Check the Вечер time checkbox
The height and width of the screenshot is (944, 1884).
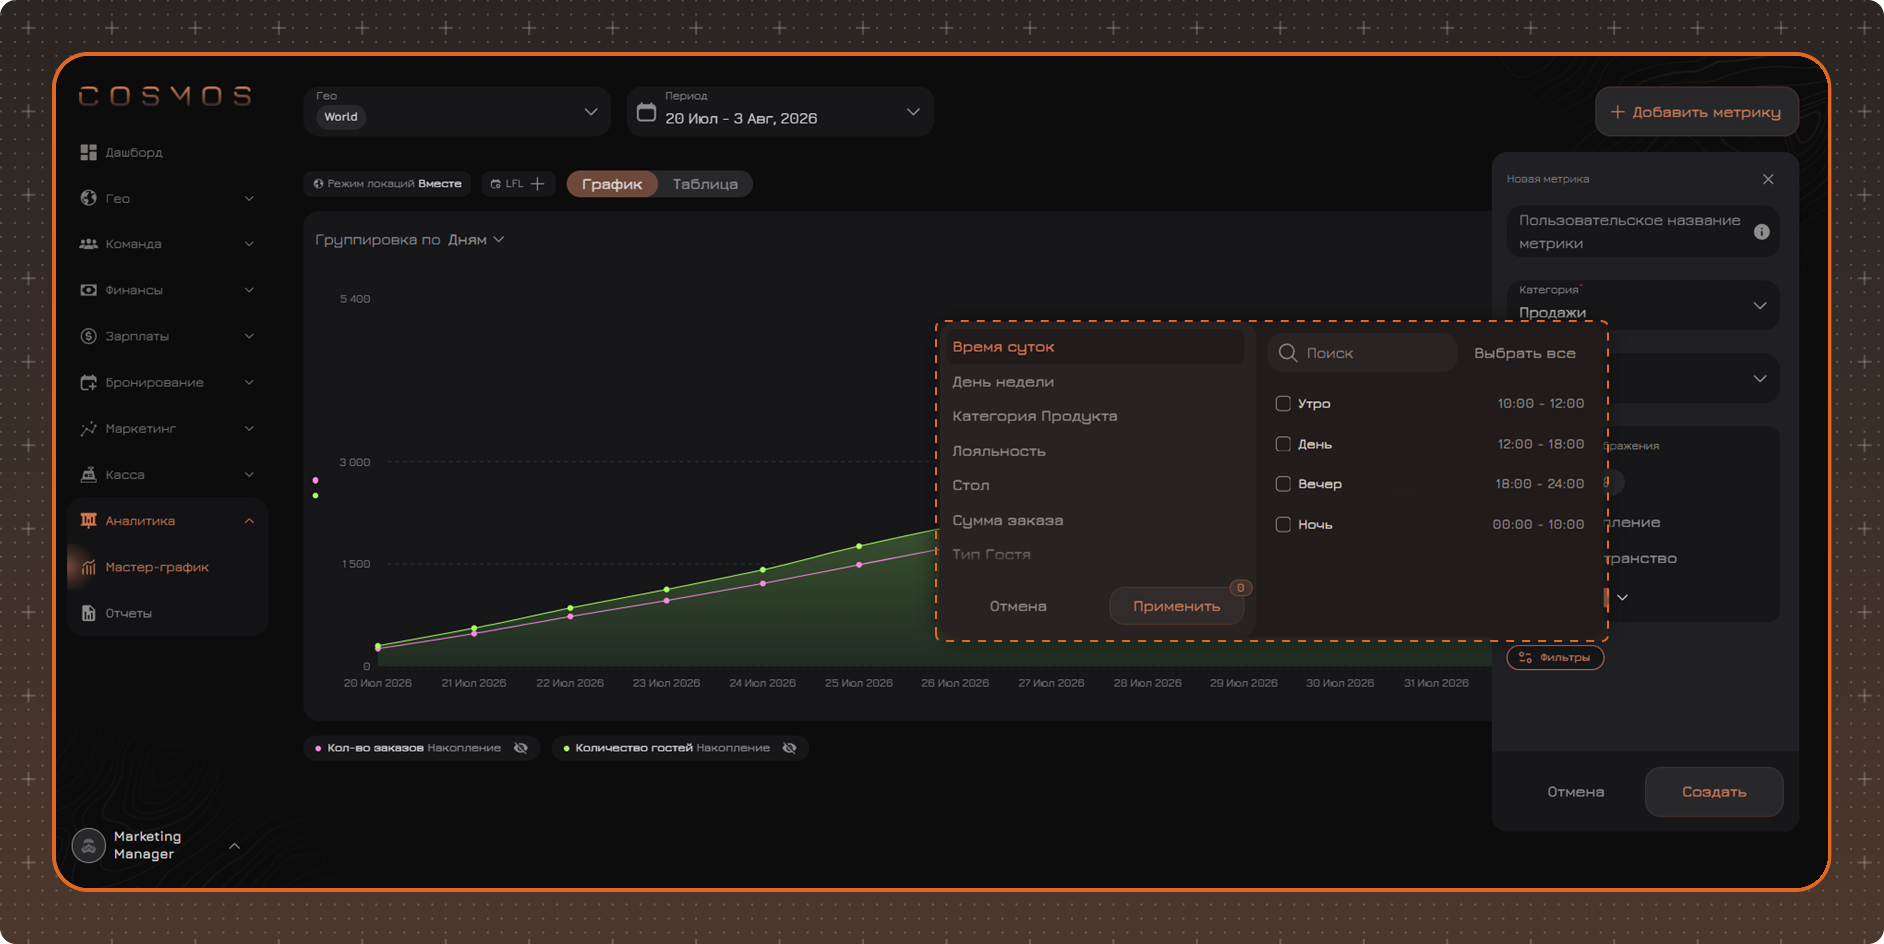1283,484
